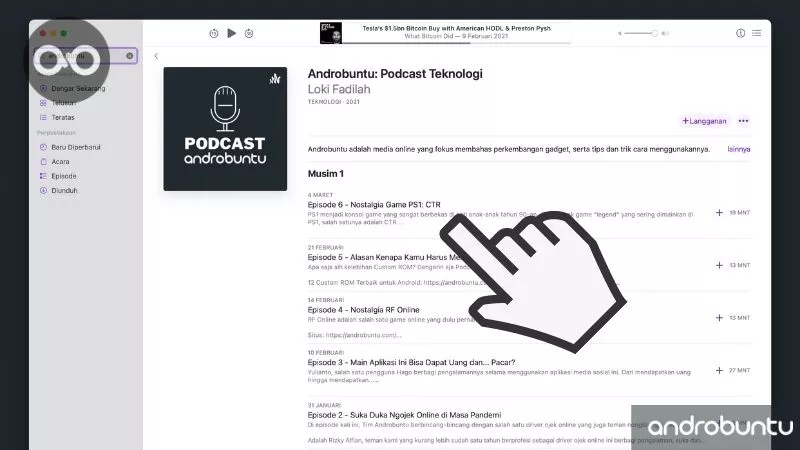Open the now playing episode artwork
The height and width of the screenshot is (450, 800).
331,33
